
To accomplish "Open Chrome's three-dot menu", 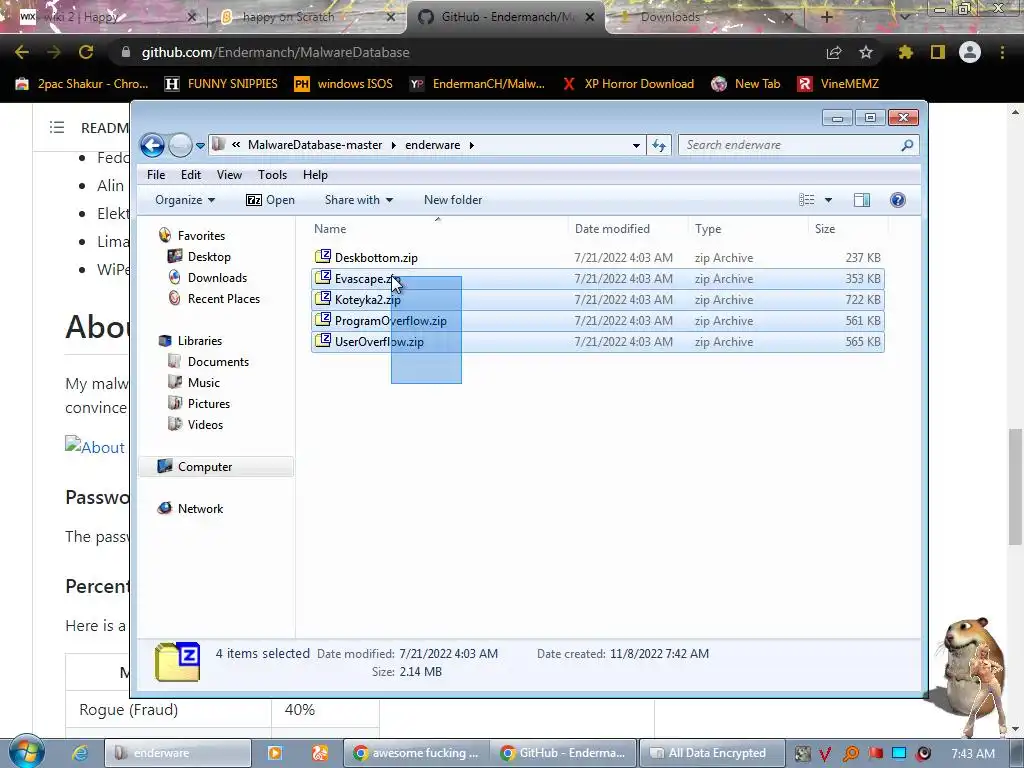I will click(1002, 52).
